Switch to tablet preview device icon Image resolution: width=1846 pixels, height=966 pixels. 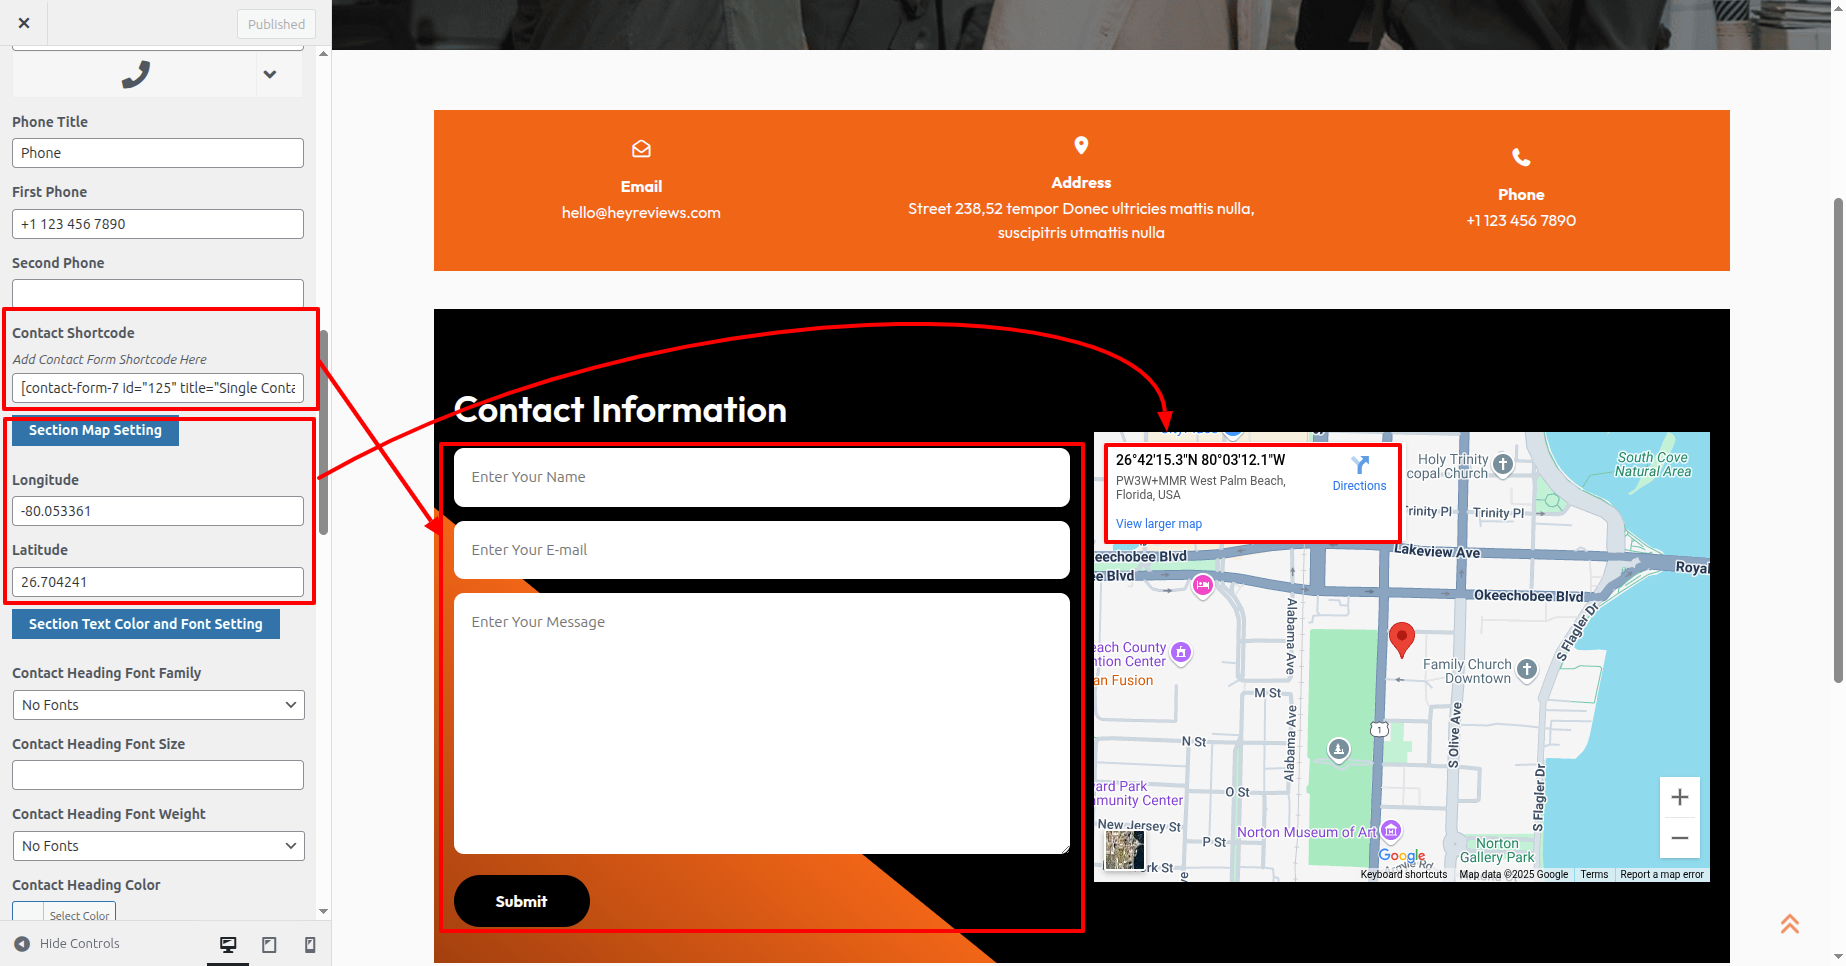[x=269, y=944]
